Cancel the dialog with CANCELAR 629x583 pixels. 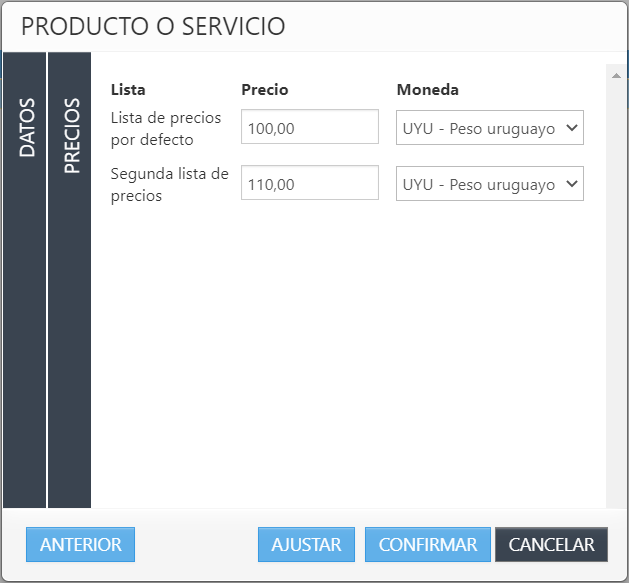click(x=551, y=545)
